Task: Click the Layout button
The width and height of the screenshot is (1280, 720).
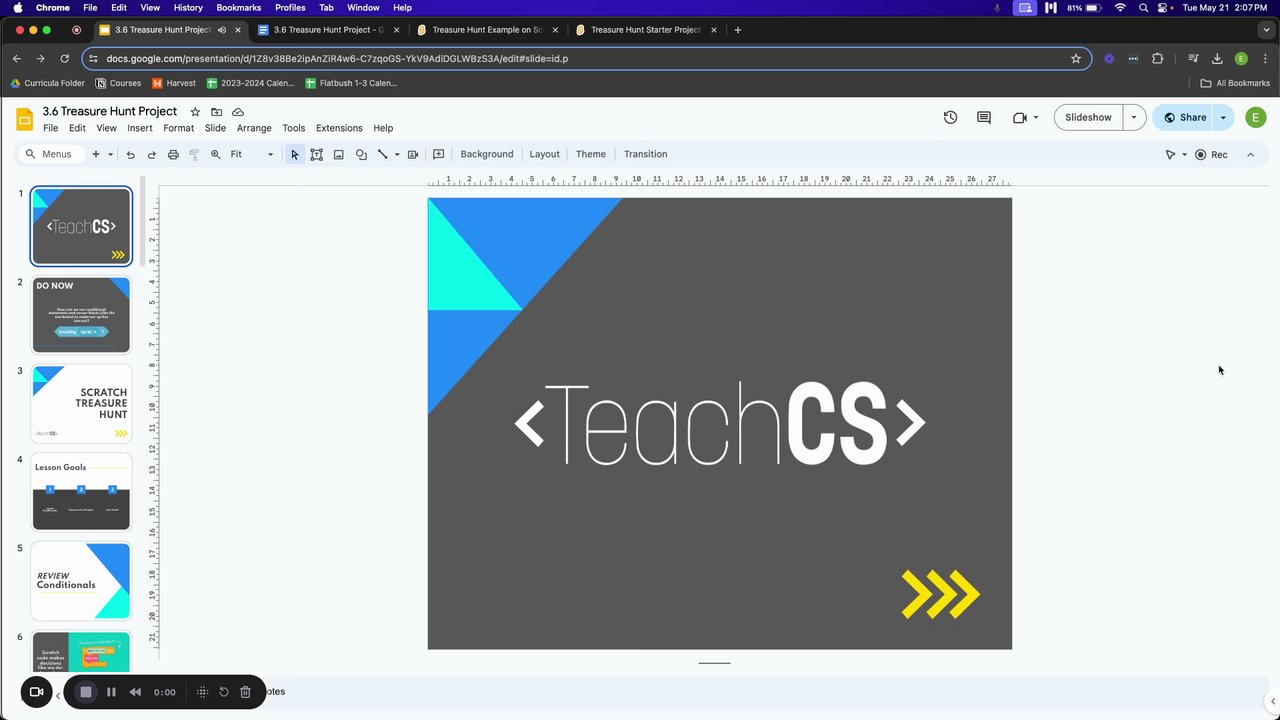Action: pos(544,154)
